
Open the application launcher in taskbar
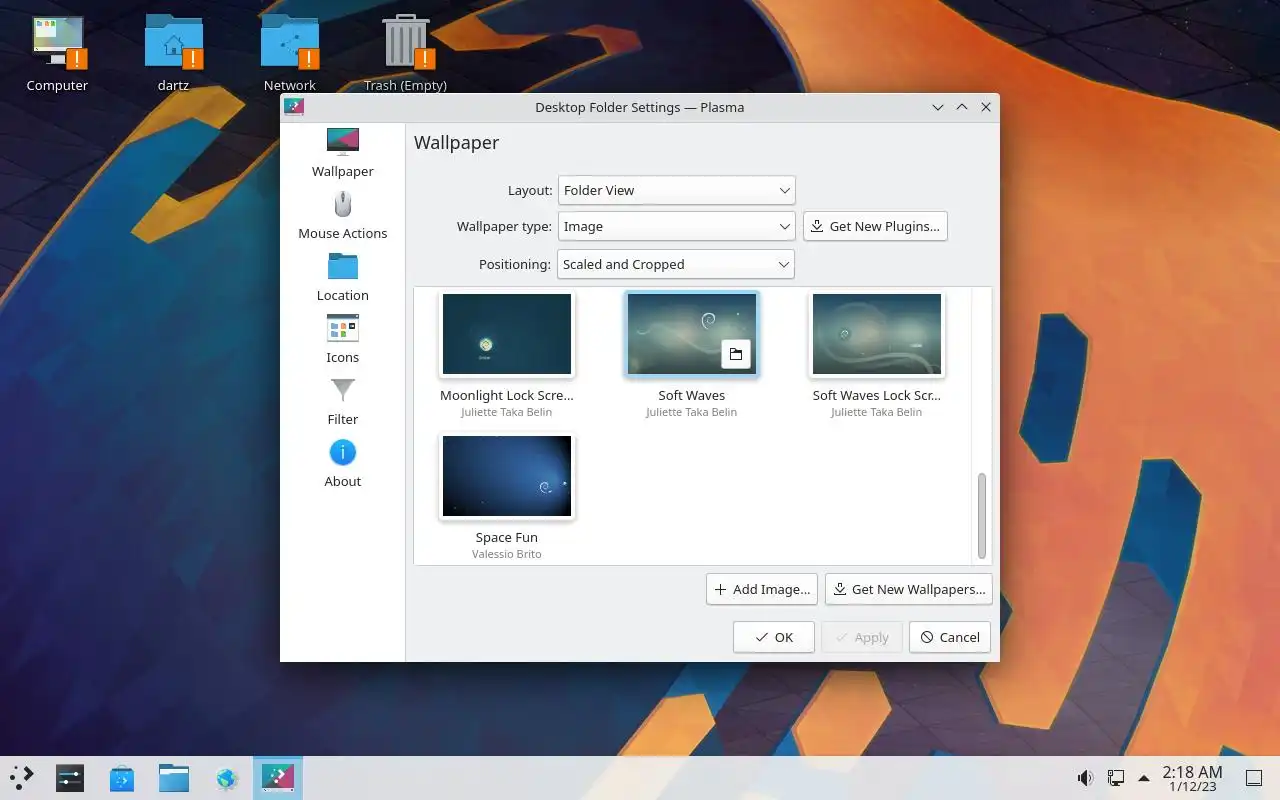22,778
